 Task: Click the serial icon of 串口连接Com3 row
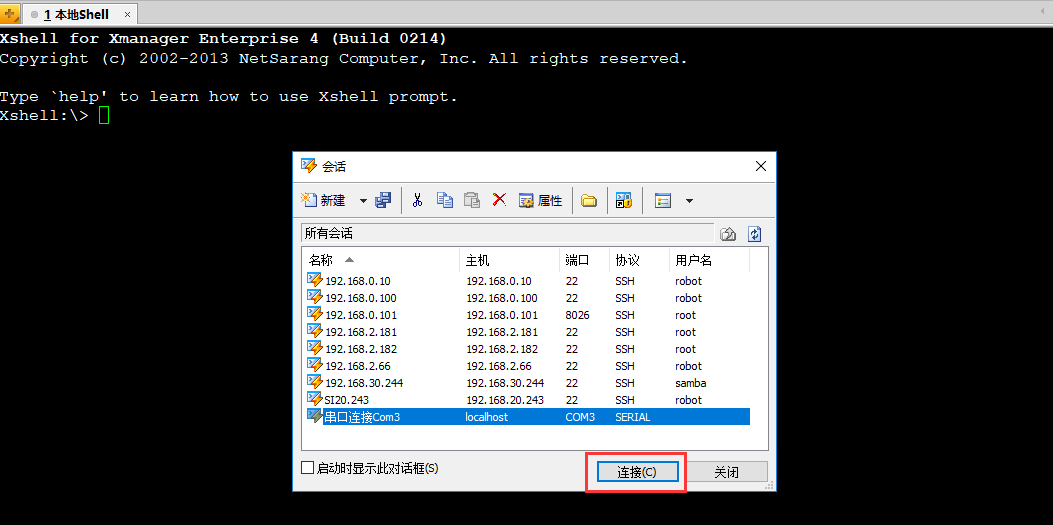coord(314,416)
